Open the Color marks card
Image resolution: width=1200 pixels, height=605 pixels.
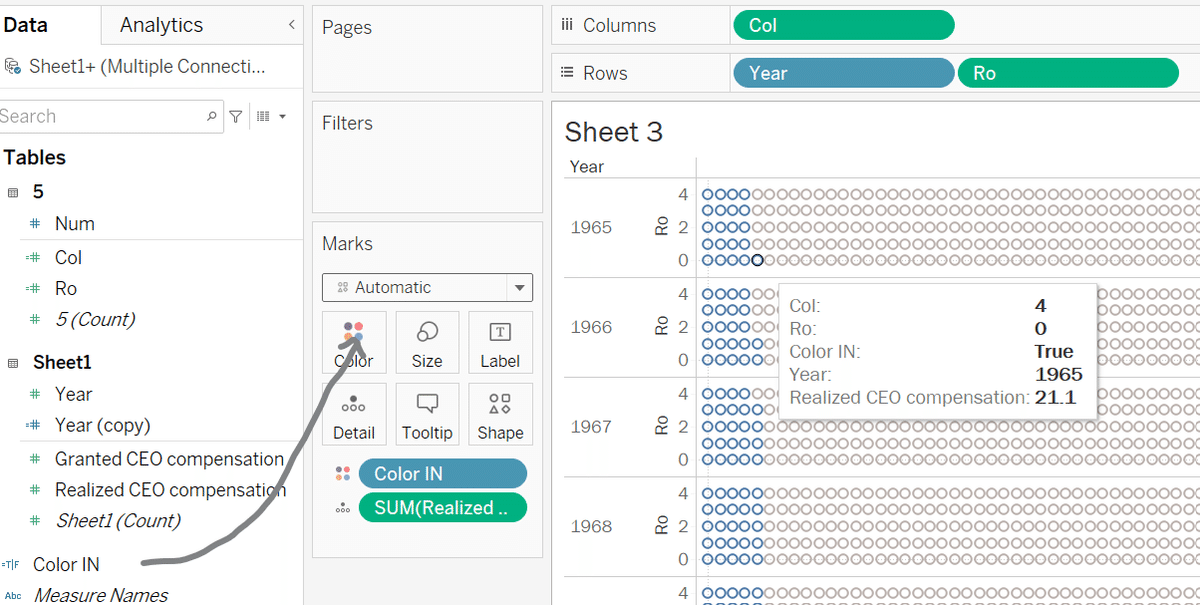tap(353, 343)
